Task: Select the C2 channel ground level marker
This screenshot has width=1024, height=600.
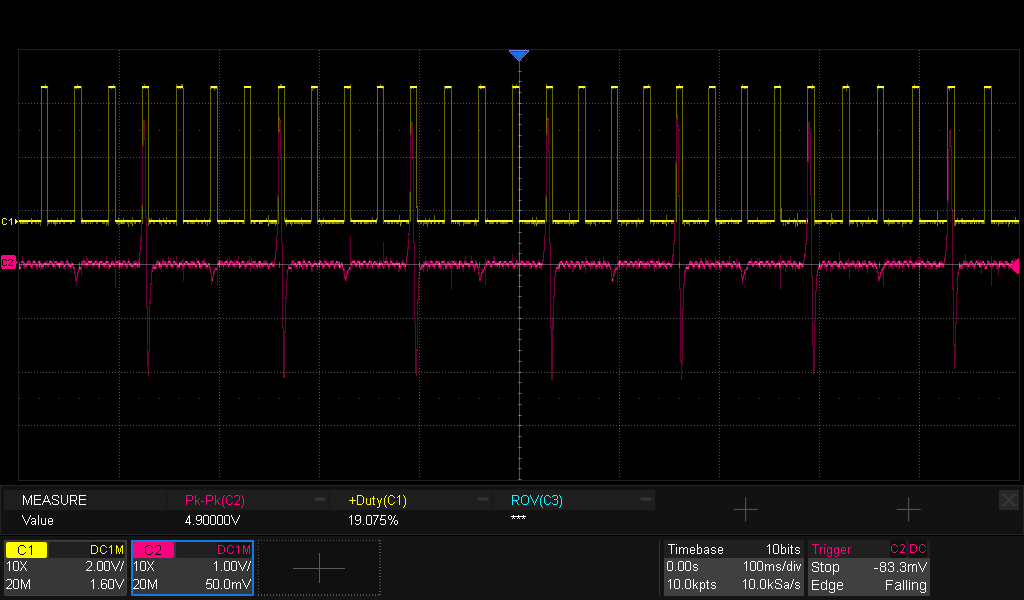Action: (x=8, y=262)
